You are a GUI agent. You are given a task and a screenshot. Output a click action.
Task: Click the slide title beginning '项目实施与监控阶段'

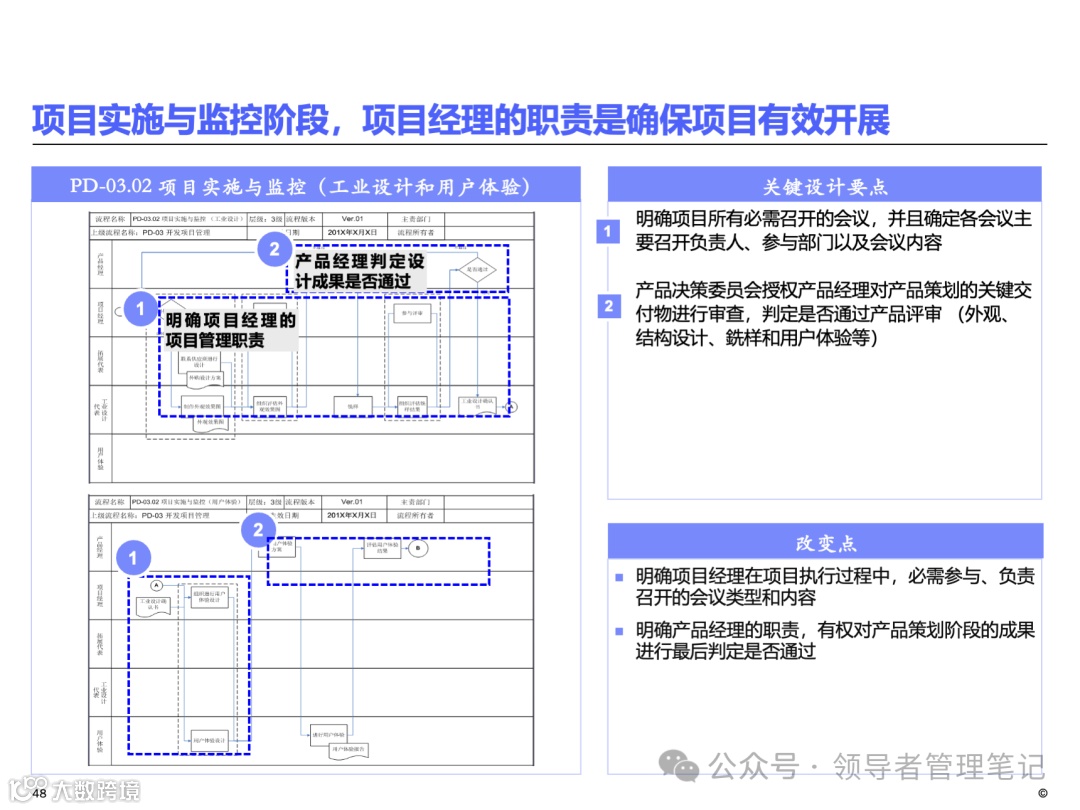point(461,120)
